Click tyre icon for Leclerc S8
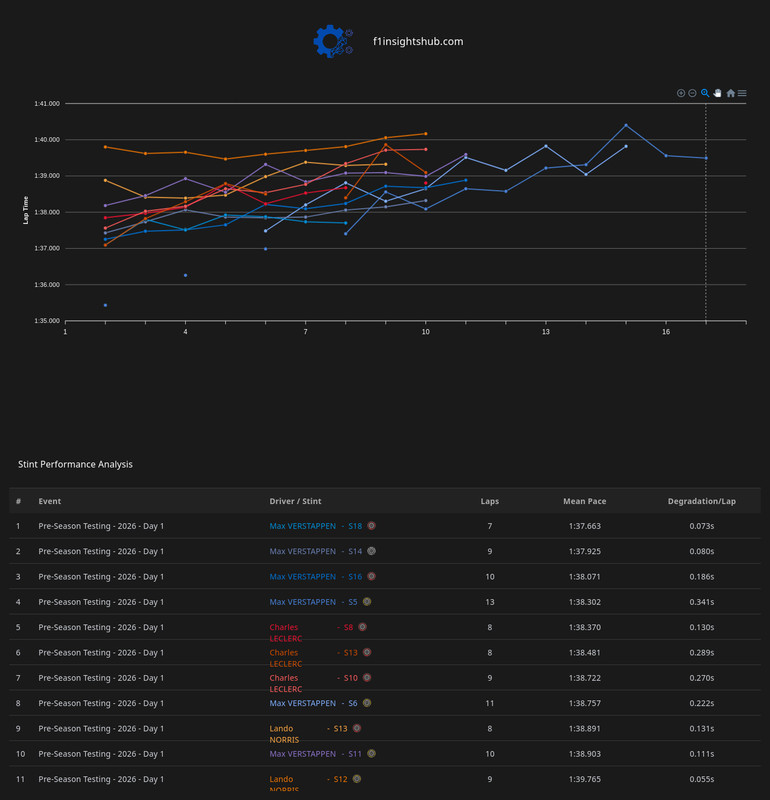Viewport: 770px width, 800px height. (362, 627)
